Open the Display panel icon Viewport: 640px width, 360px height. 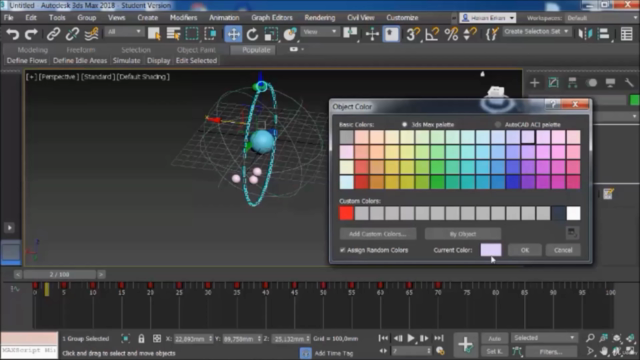pos(610,83)
